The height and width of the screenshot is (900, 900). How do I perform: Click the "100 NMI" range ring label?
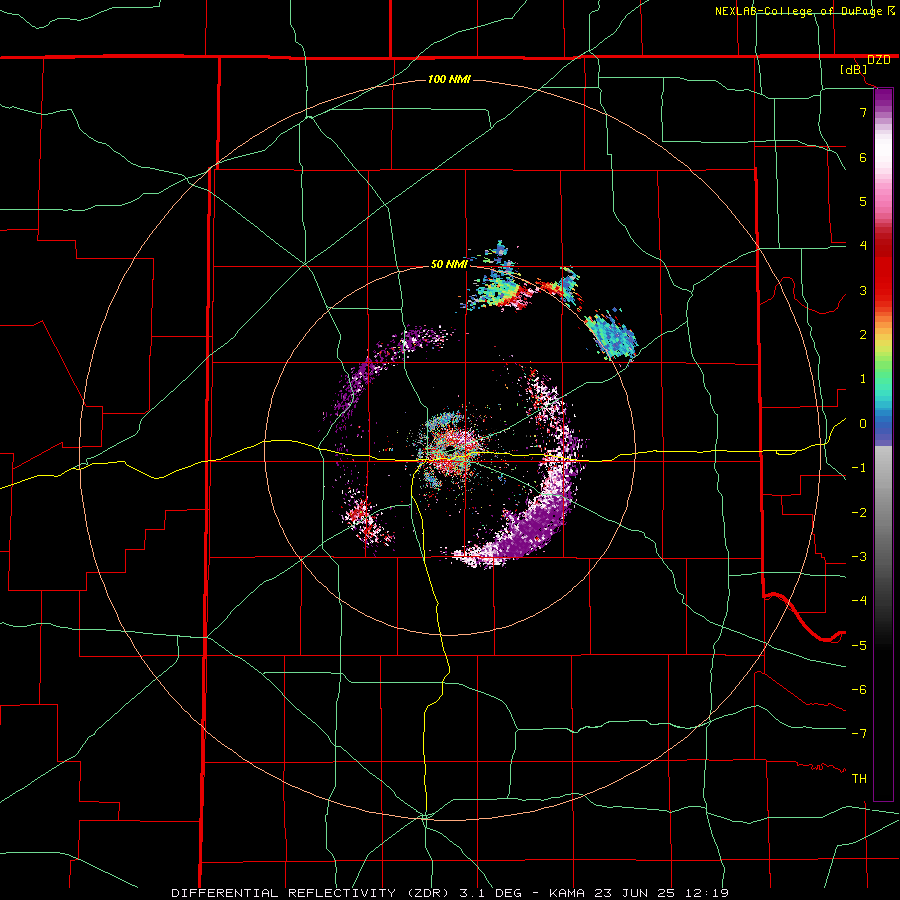449,79
